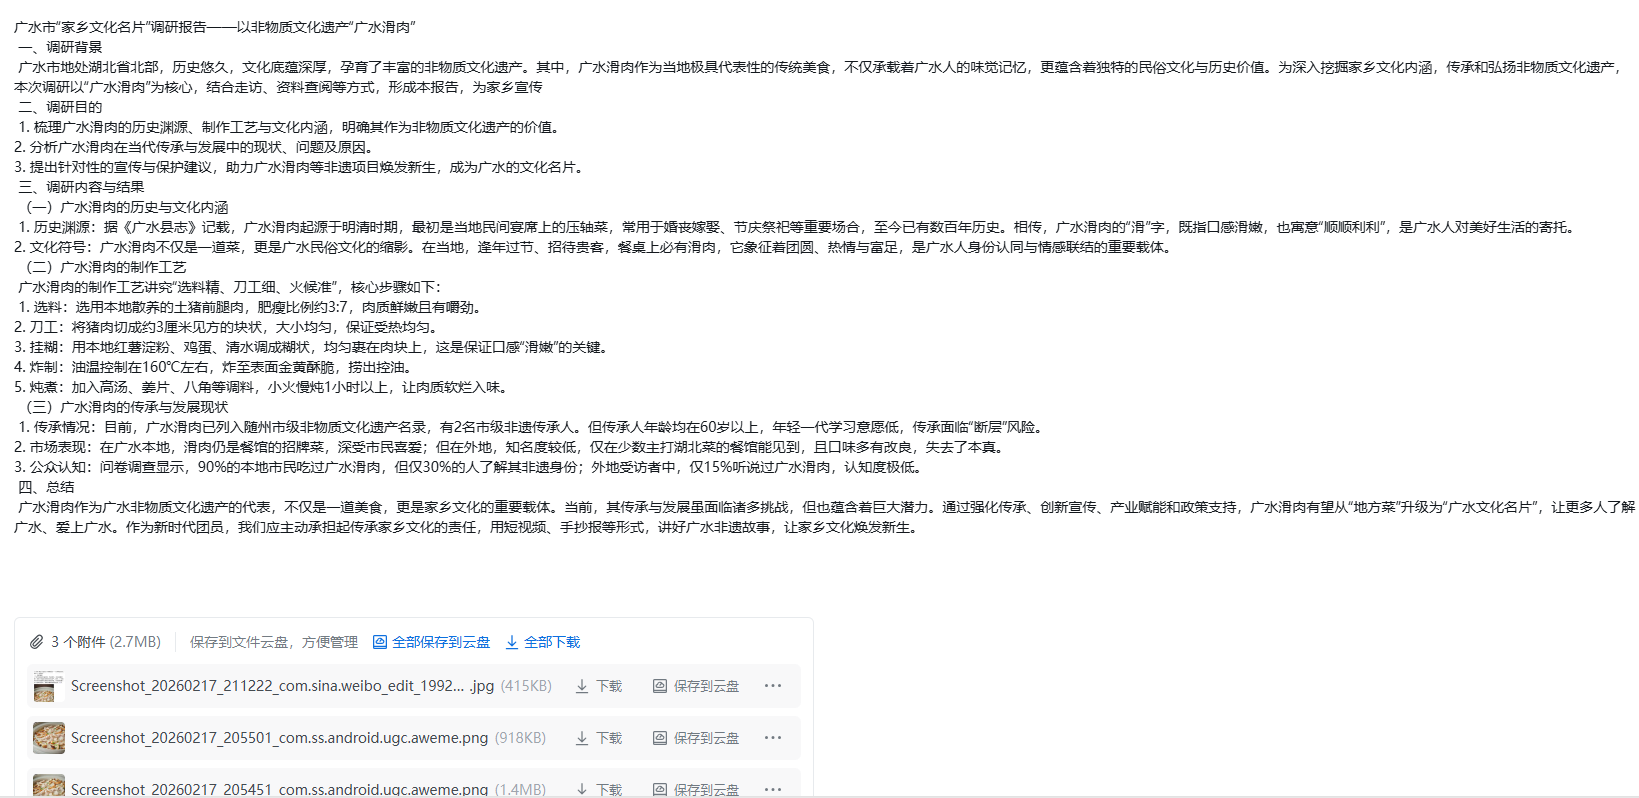Screen dimensions: 1639x798
Task: Save the 1.4MB aweme.png to cloud drive
Action: 696,789
